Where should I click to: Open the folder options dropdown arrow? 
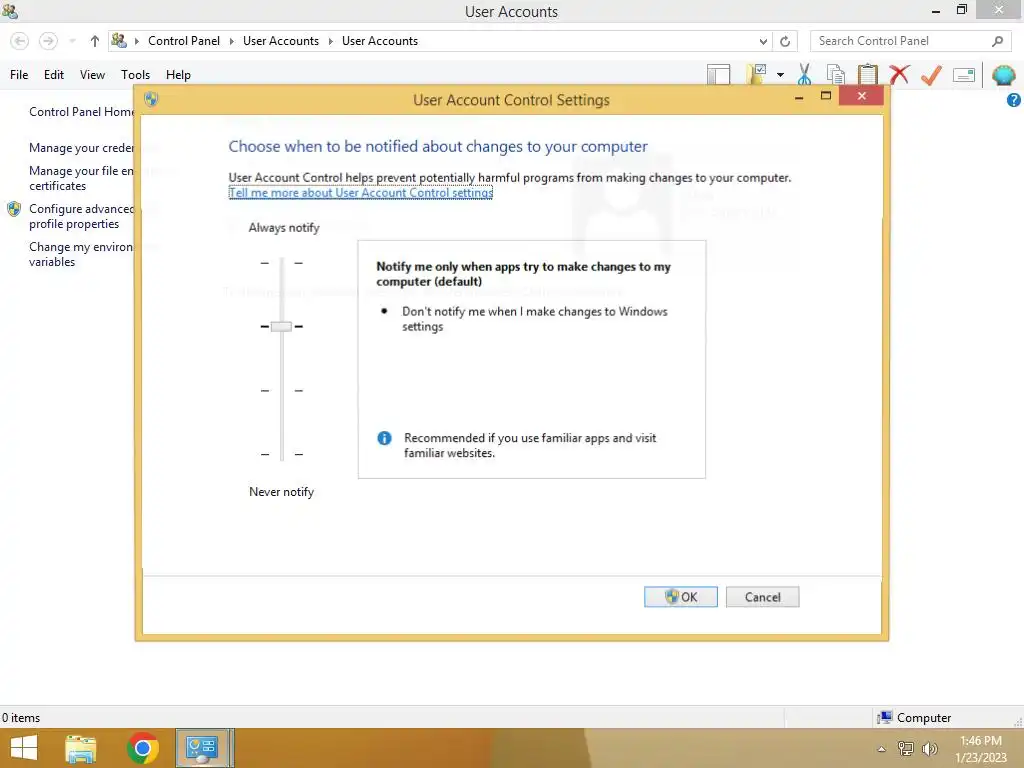[x=780, y=74]
